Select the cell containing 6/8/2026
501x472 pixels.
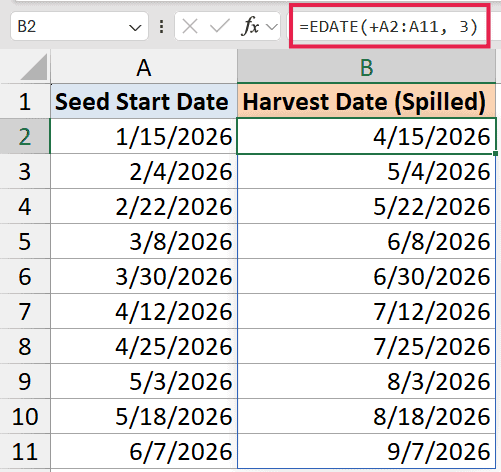366,241
